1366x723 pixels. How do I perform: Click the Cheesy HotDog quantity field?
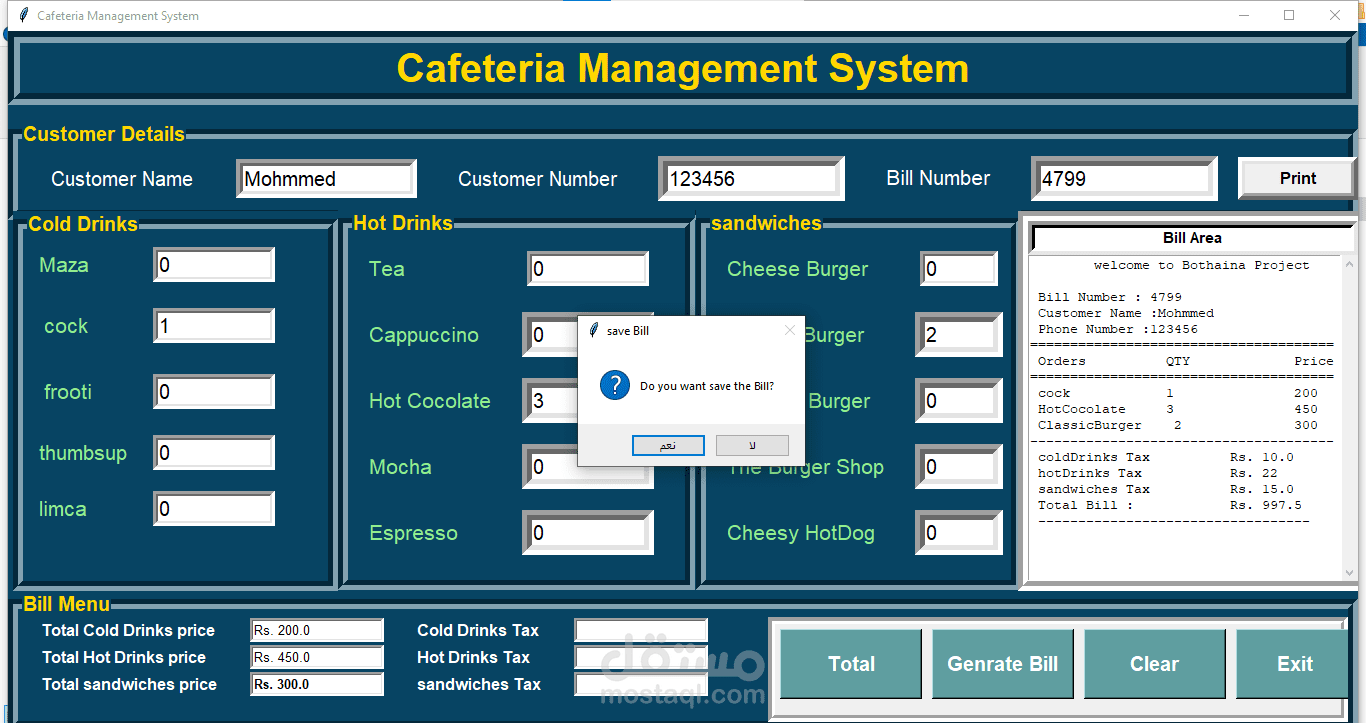click(x=958, y=532)
